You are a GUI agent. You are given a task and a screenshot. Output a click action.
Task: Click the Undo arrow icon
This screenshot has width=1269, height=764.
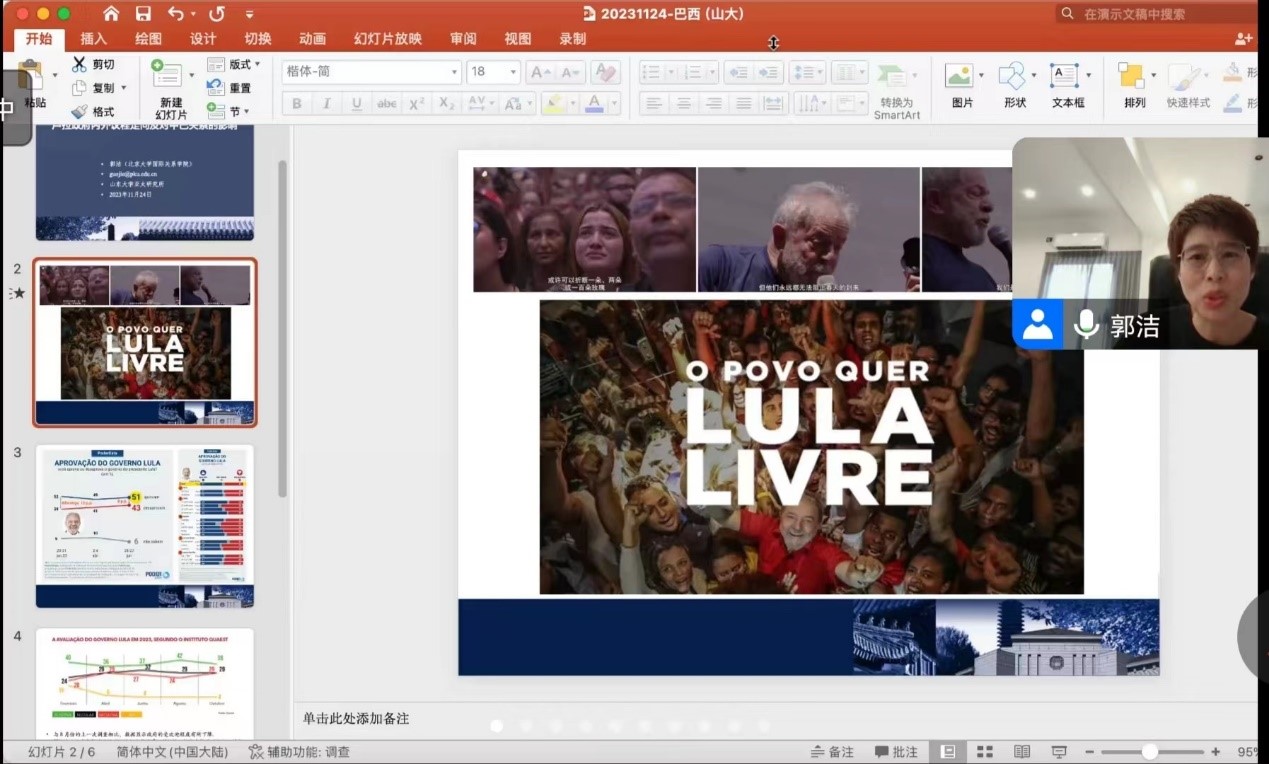pyautogui.click(x=176, y=14)
